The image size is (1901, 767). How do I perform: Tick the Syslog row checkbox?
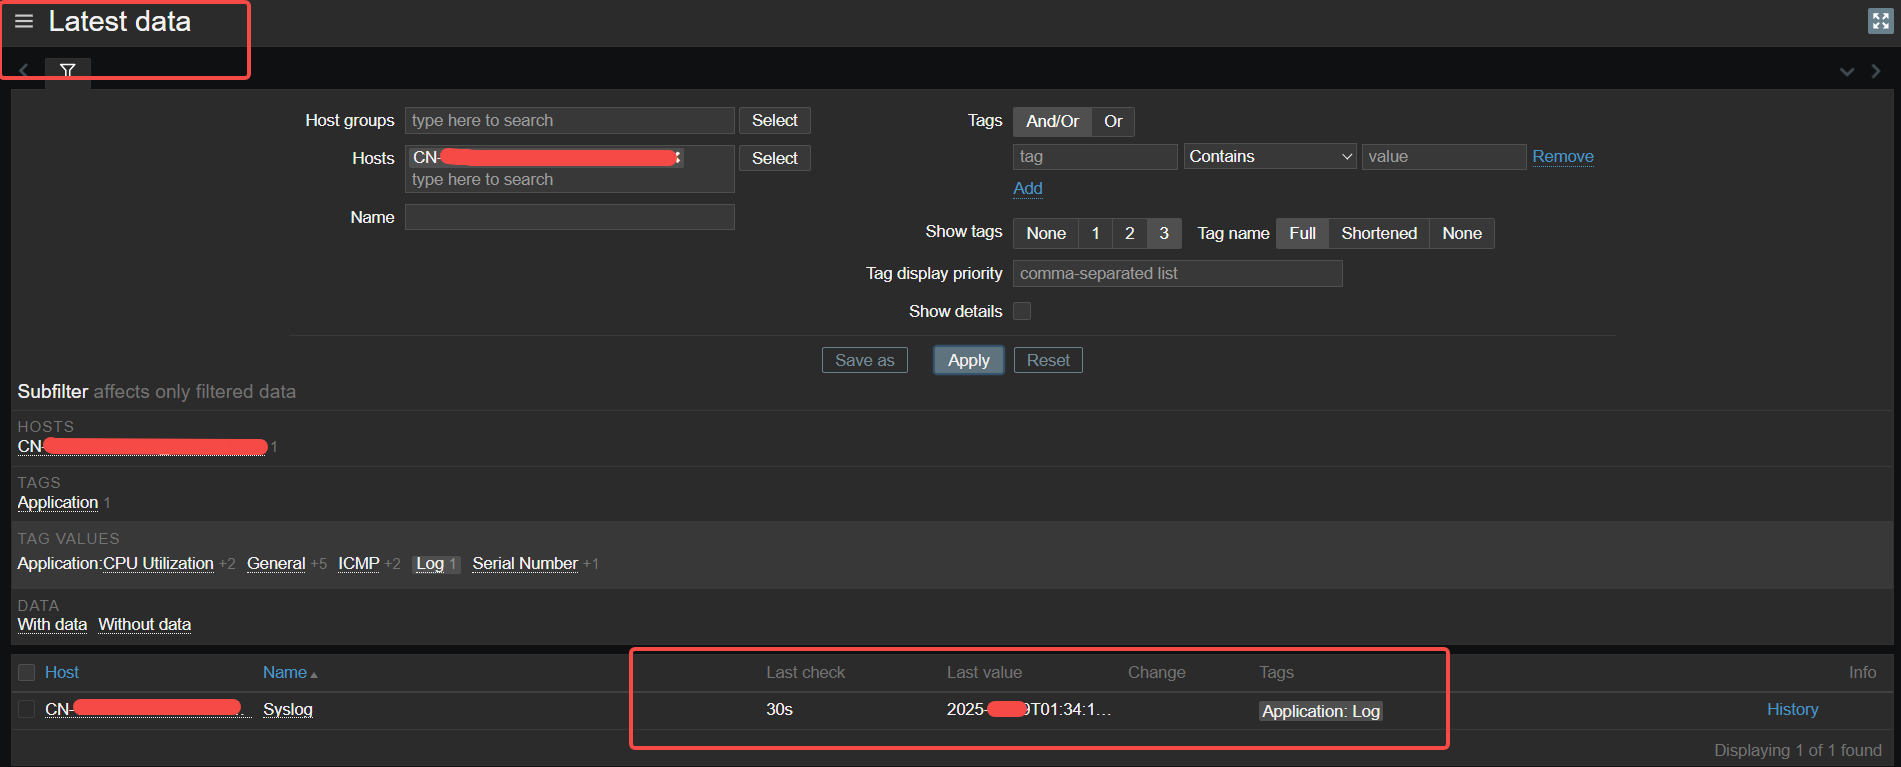coord(27,709)
